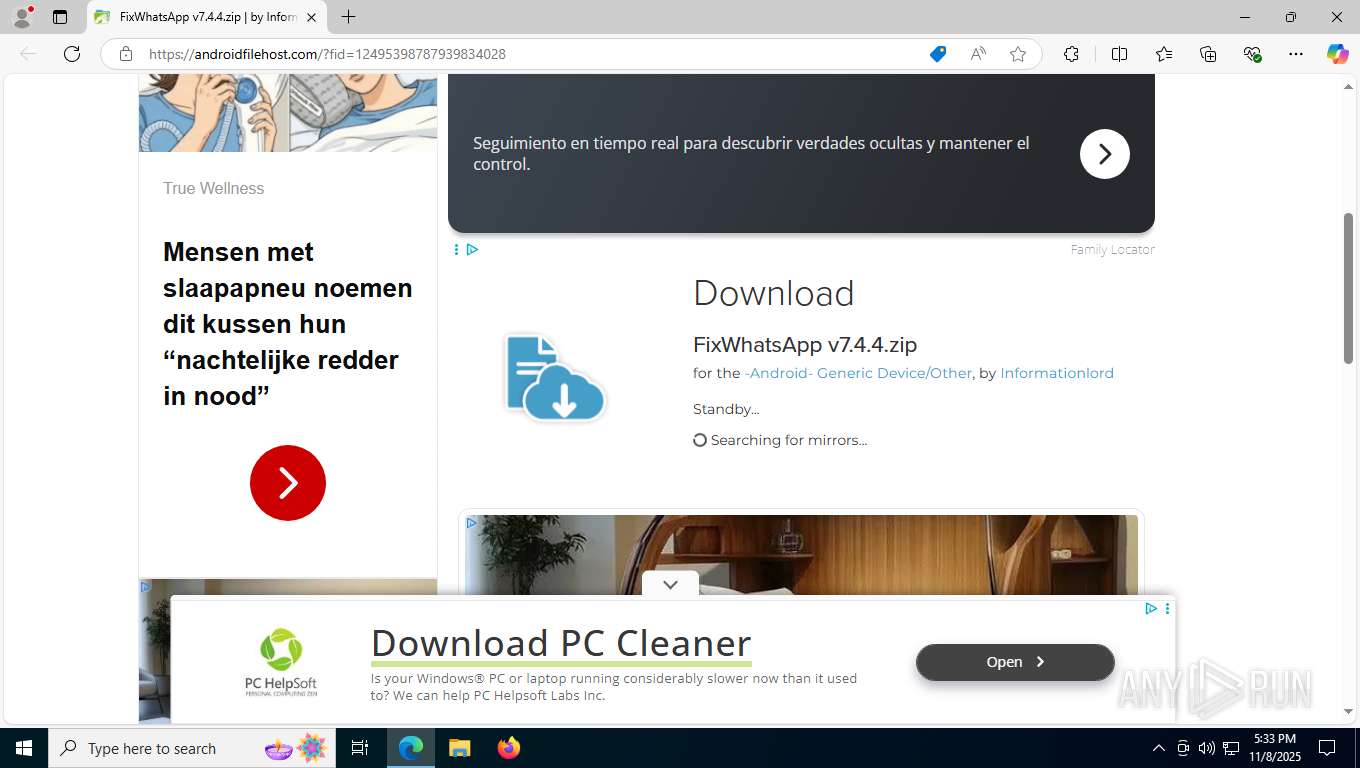Click the PC HelpSoft logo
The width and height of the screenshot is (1360, 768).
point(281,661)
